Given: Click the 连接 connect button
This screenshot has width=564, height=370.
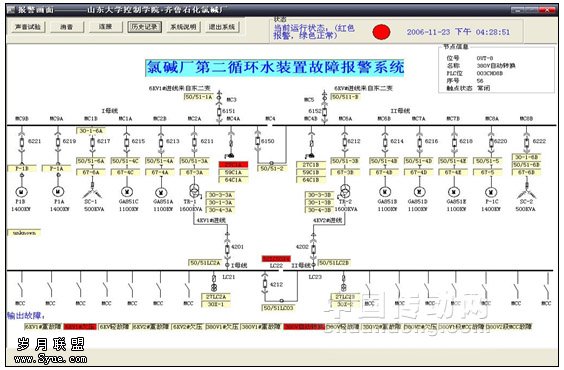Looking at the screenshot, I should pos(106,27).
